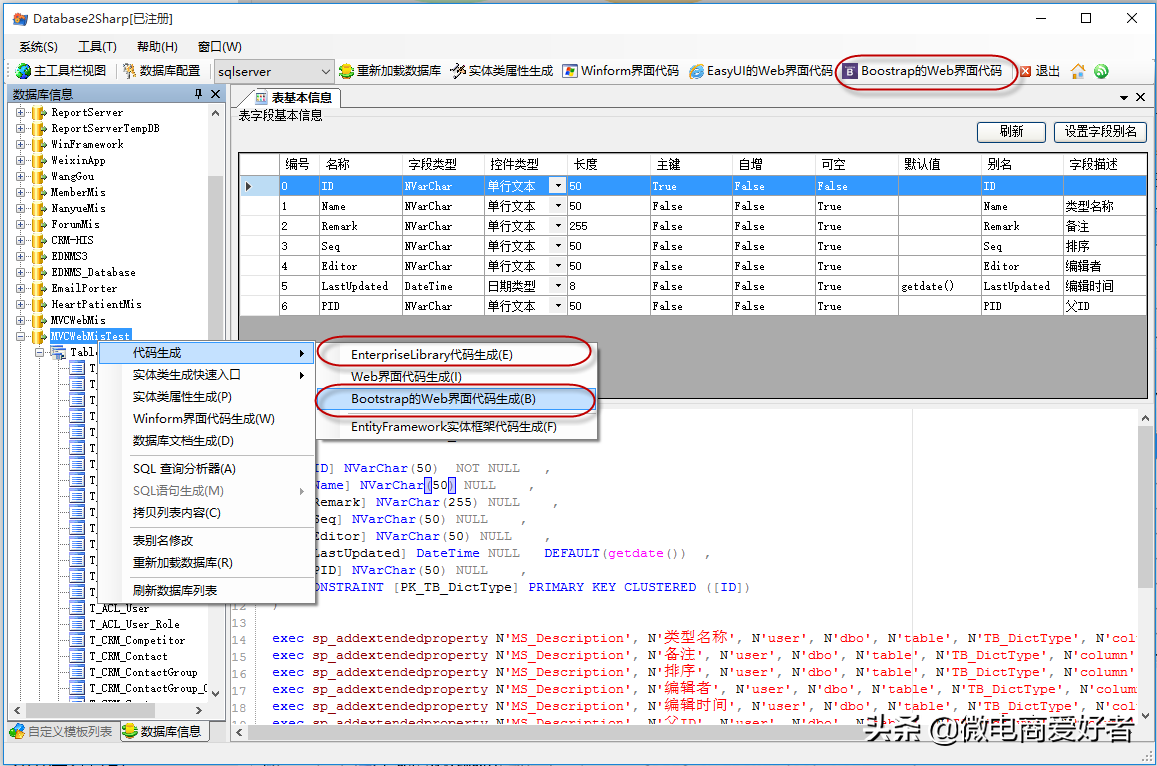Select Web界面代码生成(I) submenu item
The height and width of the screenshot is (766, 1157).
(x=456, y=377)
